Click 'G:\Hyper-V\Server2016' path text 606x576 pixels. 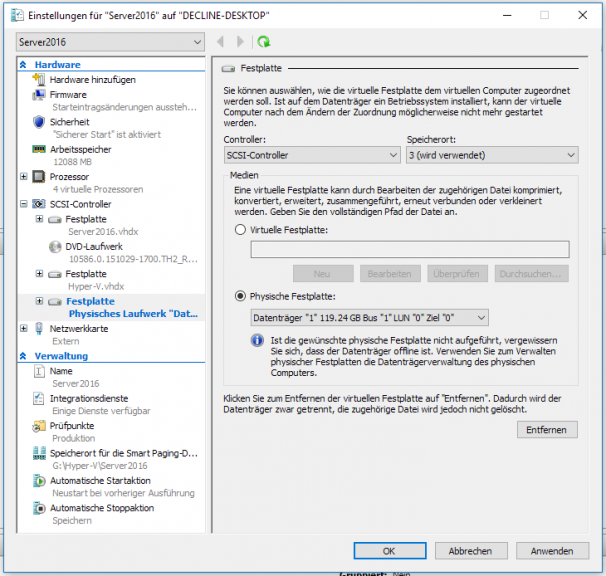pos(100,466)
